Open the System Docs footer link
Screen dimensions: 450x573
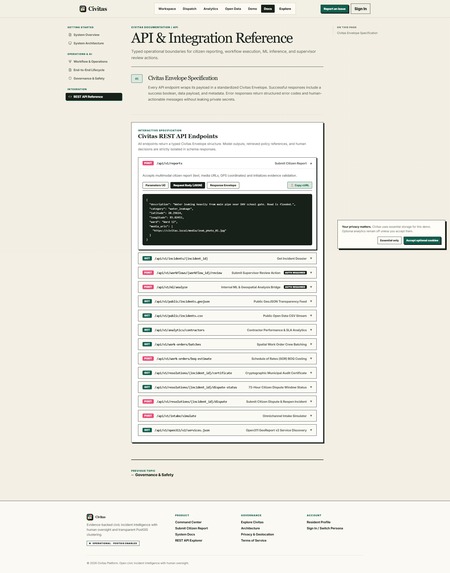point(185,534)
